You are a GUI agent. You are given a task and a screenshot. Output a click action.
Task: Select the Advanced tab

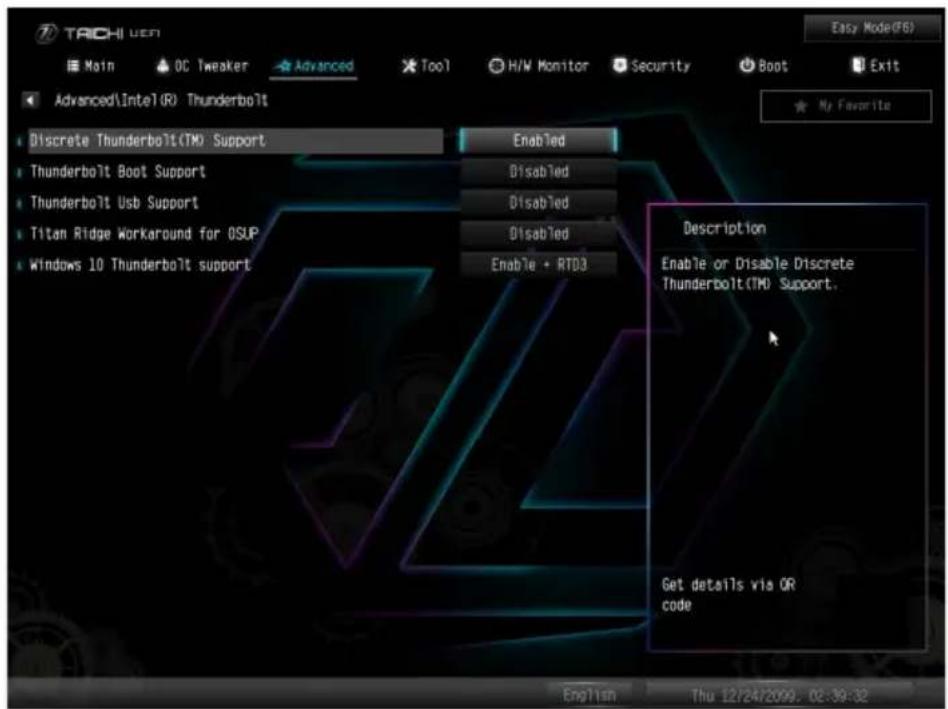point(314,66)
